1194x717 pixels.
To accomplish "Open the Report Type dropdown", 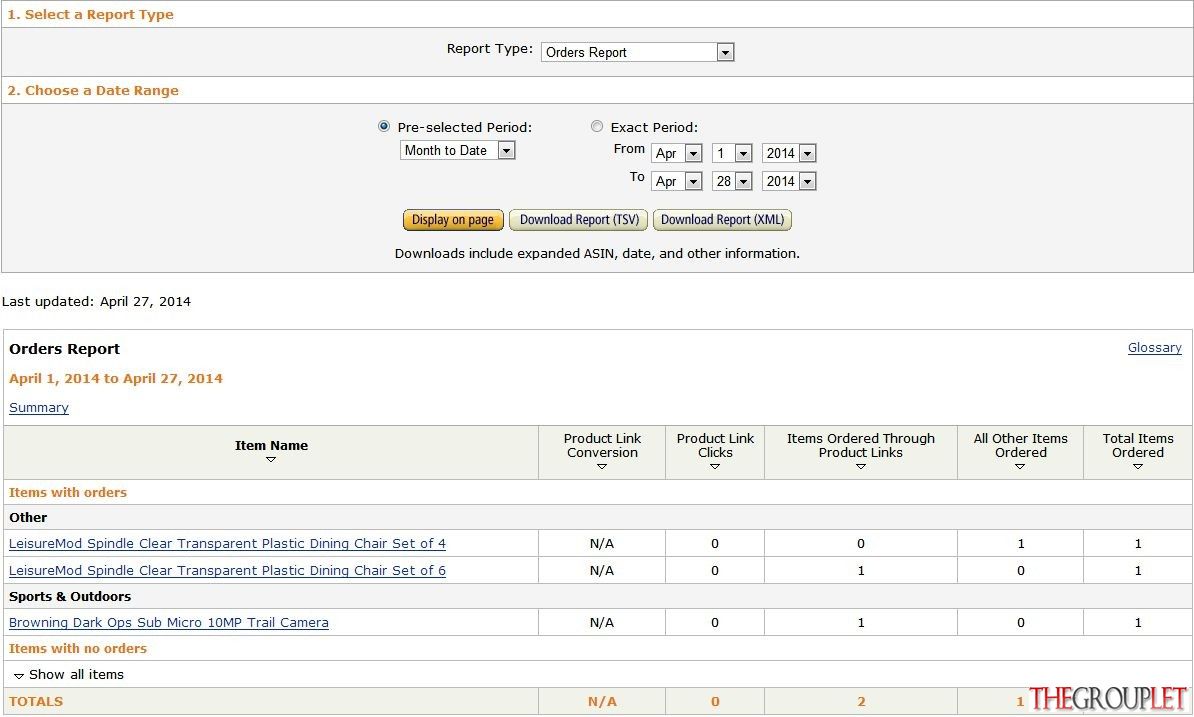I will point(637,52).
